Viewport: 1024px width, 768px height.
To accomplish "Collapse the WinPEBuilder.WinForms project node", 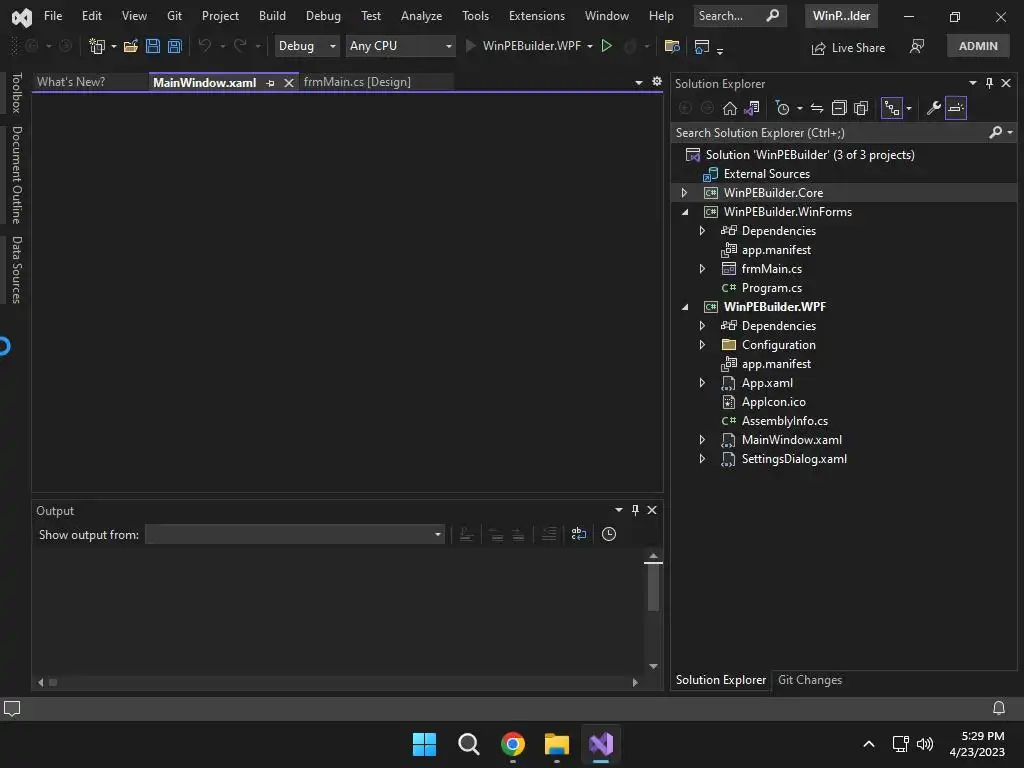I will 684,212.
